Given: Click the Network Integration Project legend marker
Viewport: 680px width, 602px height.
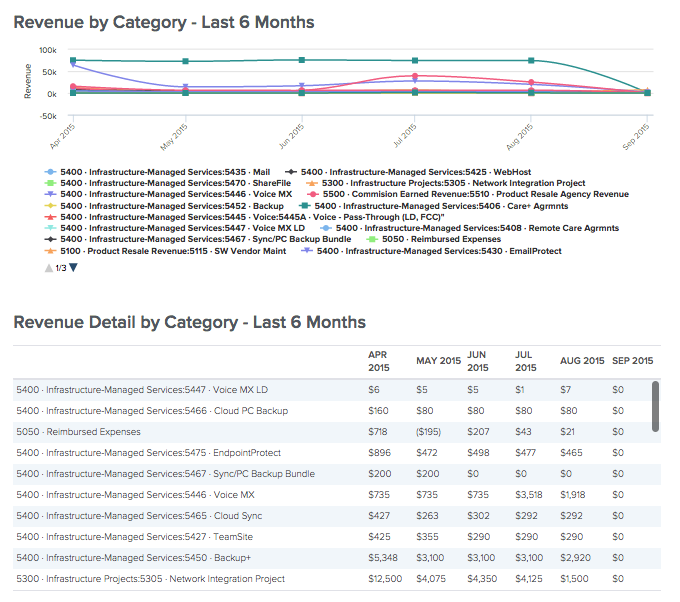Looking at the screenshot, I should click(x=311, y=183).
